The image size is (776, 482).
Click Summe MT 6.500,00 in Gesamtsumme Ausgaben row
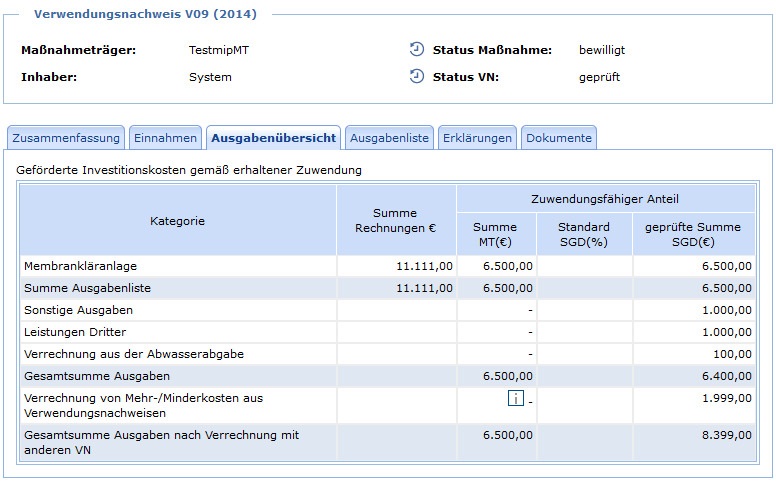[508, 376]
